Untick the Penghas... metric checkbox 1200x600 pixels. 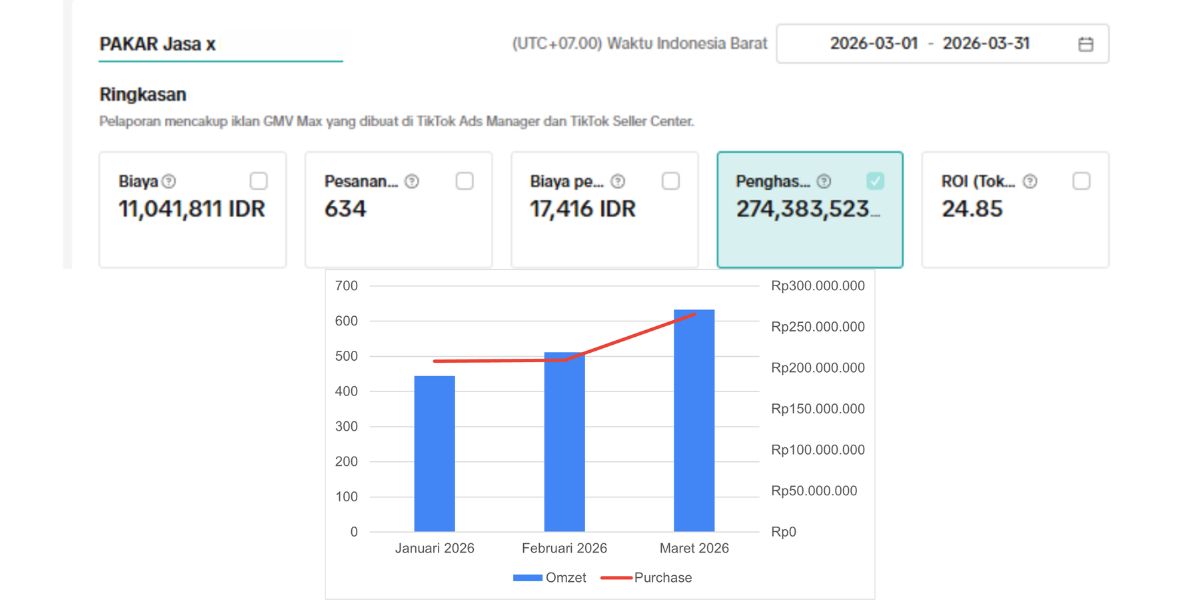coord(875,181)
